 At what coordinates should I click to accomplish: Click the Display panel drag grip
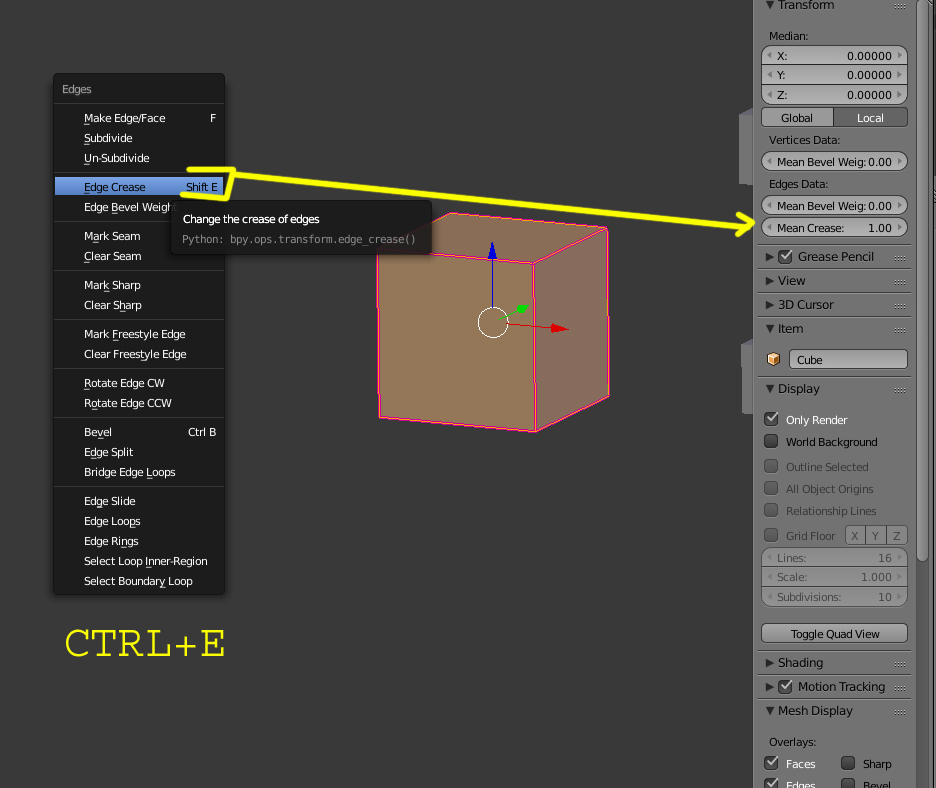click(x=900, y=390)
